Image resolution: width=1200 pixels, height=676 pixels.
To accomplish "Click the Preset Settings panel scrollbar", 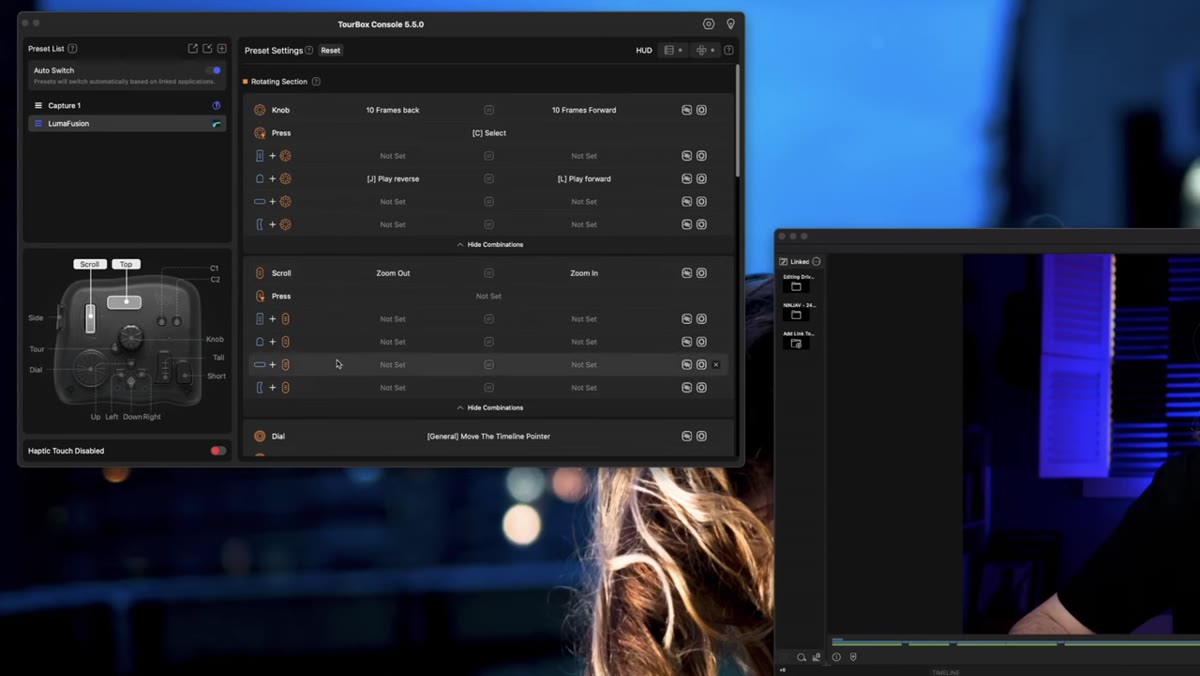I will coord(738,120).
